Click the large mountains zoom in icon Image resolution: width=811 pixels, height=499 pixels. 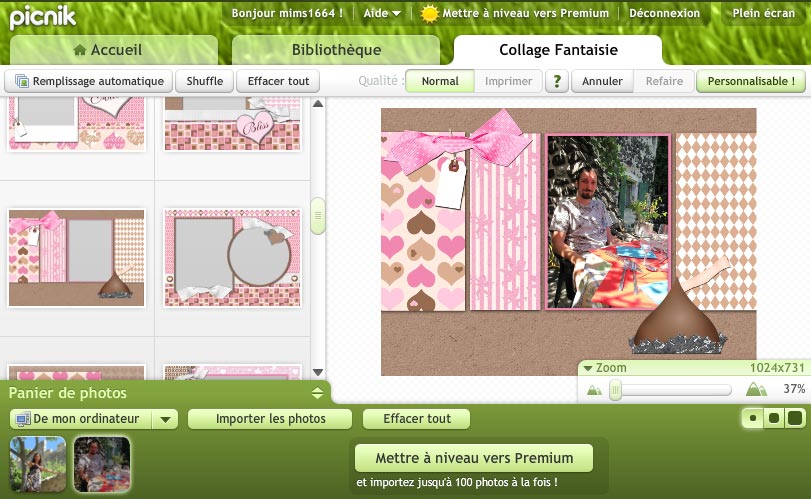click(756, 389)
